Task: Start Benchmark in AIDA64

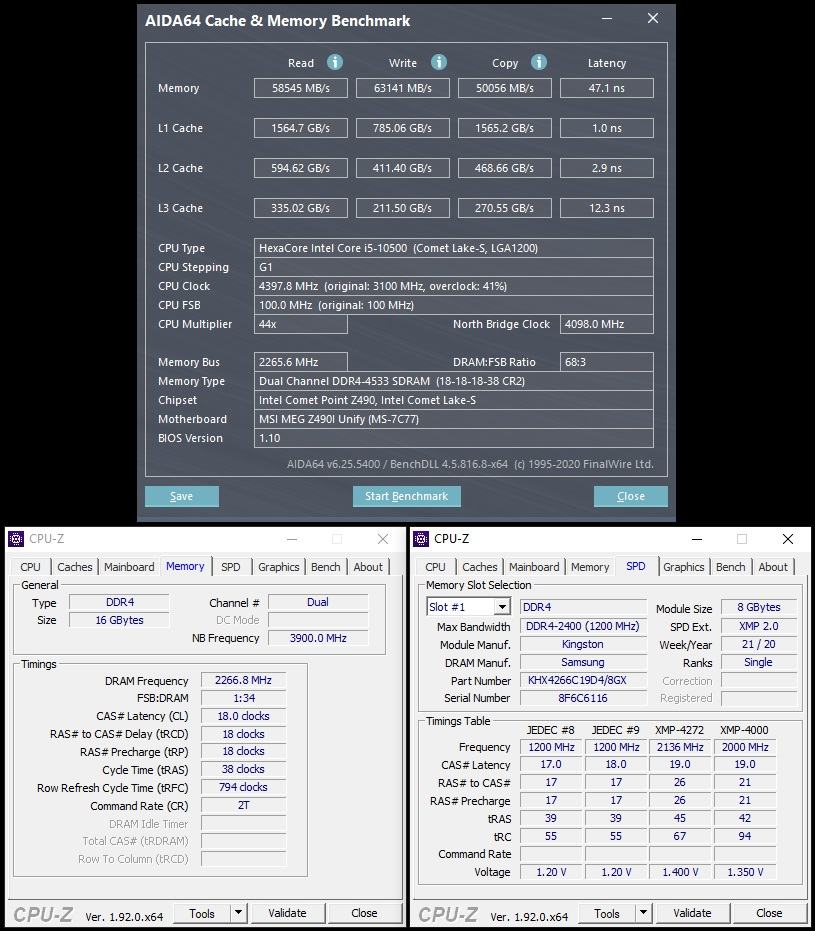Action: pos(407,496)
